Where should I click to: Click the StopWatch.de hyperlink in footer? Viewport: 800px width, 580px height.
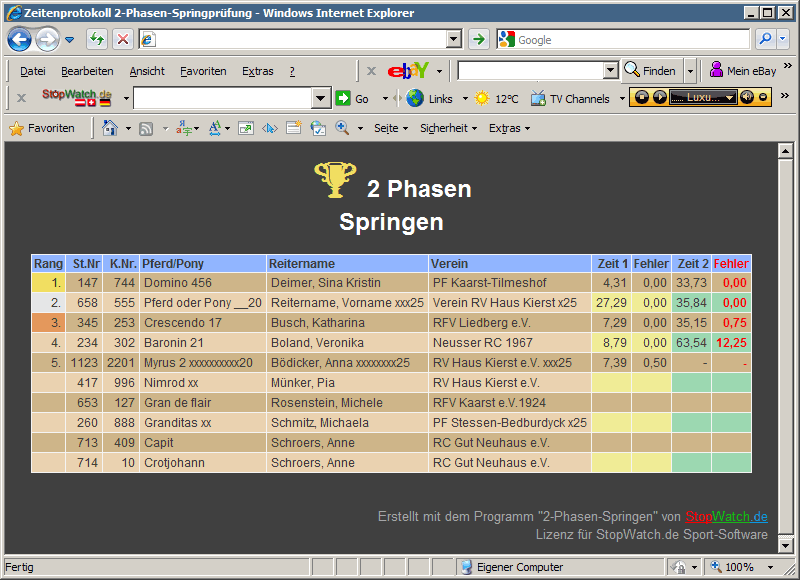coord(727,516)
